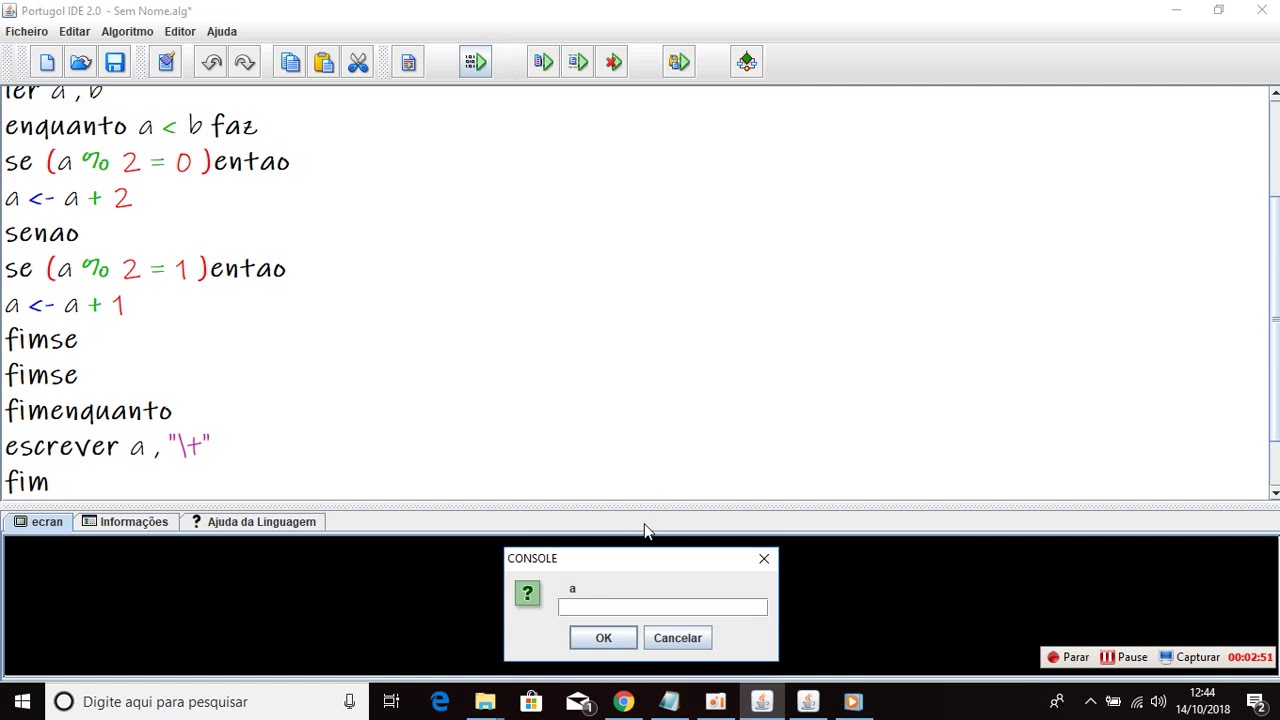The height and width of the screenshot is (720, 1280).
Task: Click the save-and-run toolbar icon
Action: click(679, 63)
